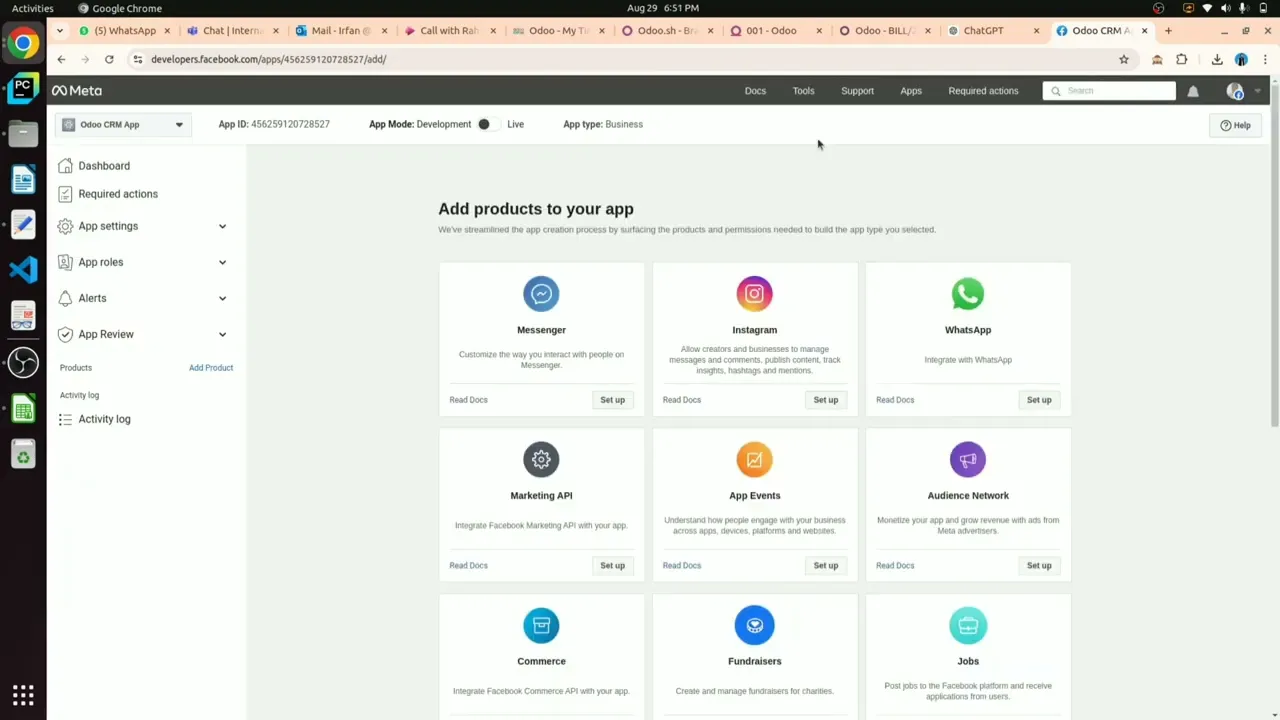Image resolution: width=1280 pixels, height=720 pixels.
Task: Open the tab search dropdown arrow
Action: pyautogui.click(x=60, y=31)
